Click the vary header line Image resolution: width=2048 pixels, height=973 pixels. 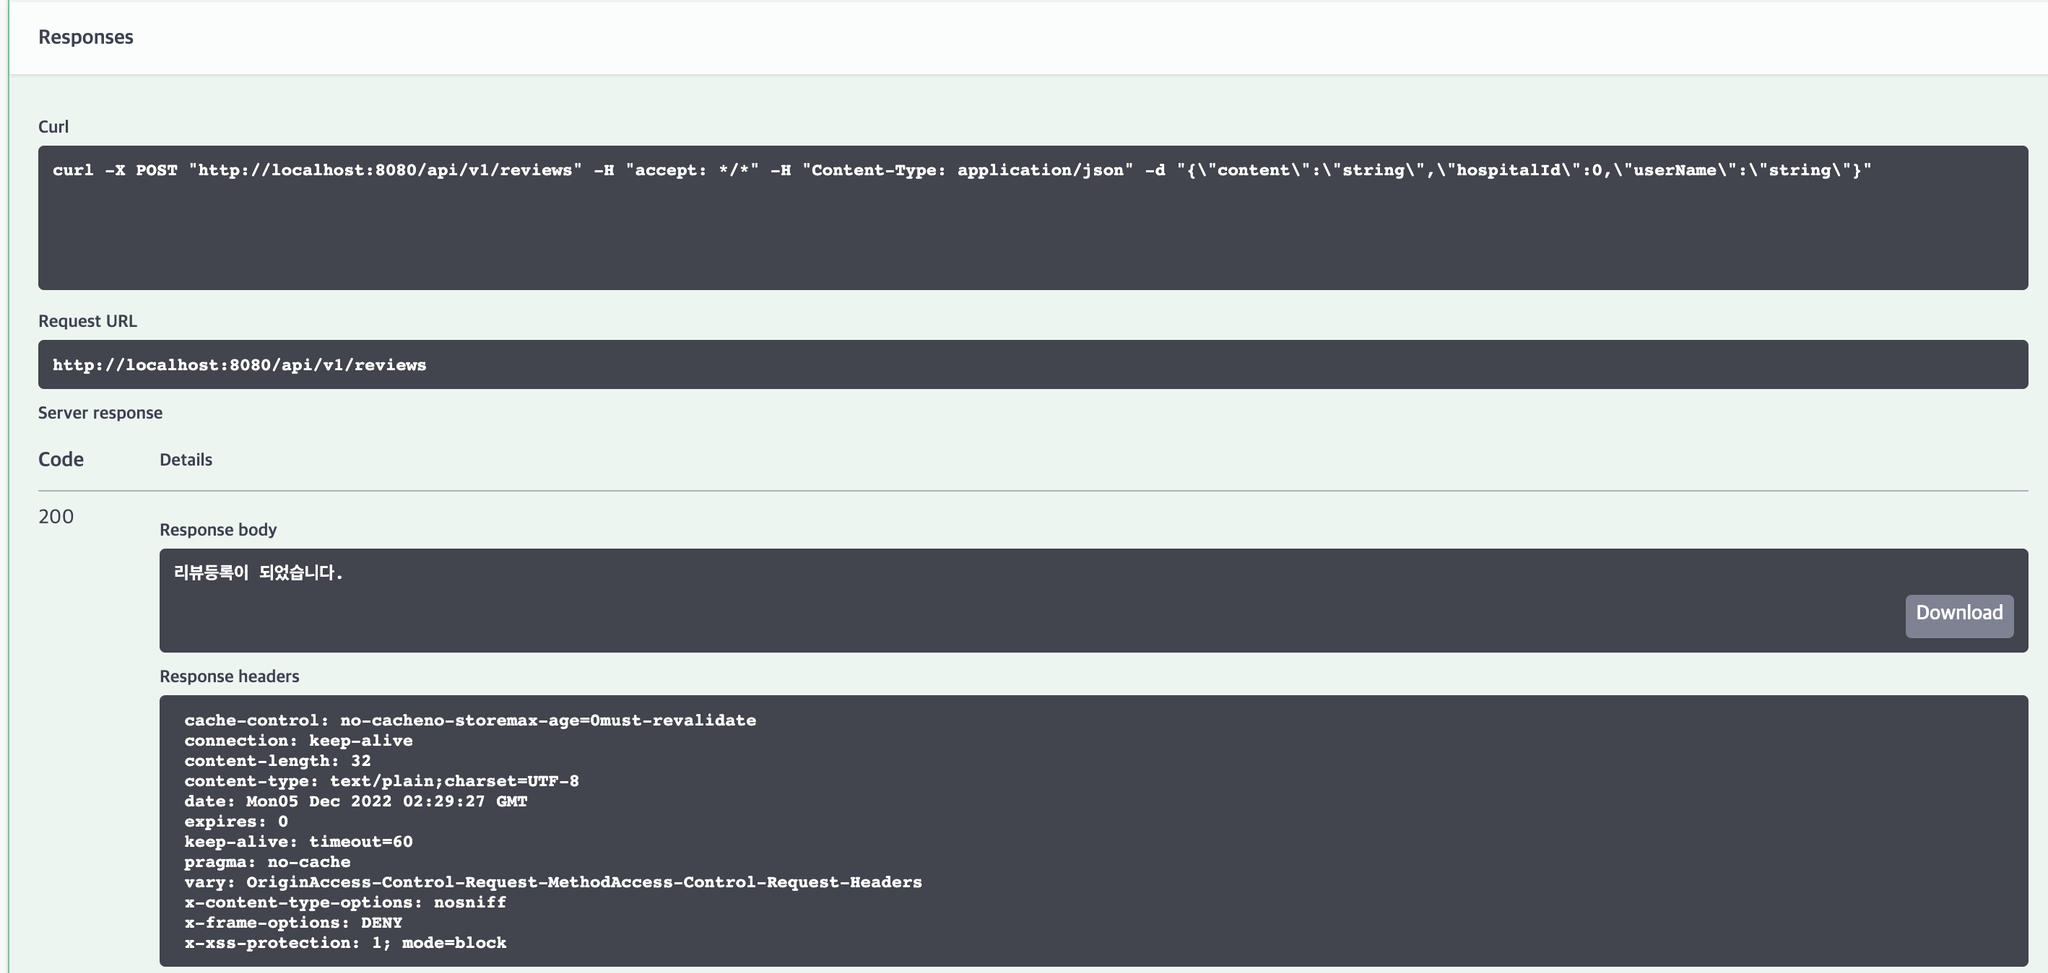[x=553, y=883]
